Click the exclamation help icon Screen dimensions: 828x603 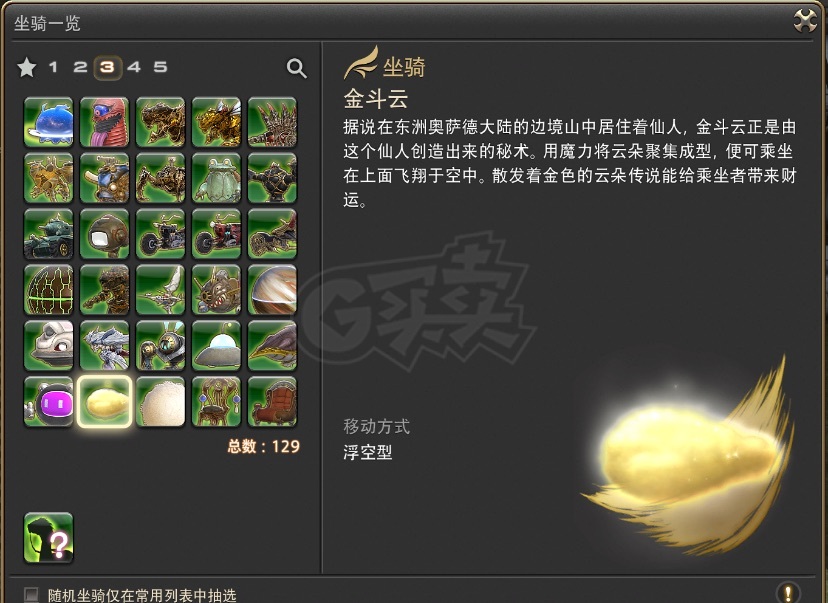(788, 592)
